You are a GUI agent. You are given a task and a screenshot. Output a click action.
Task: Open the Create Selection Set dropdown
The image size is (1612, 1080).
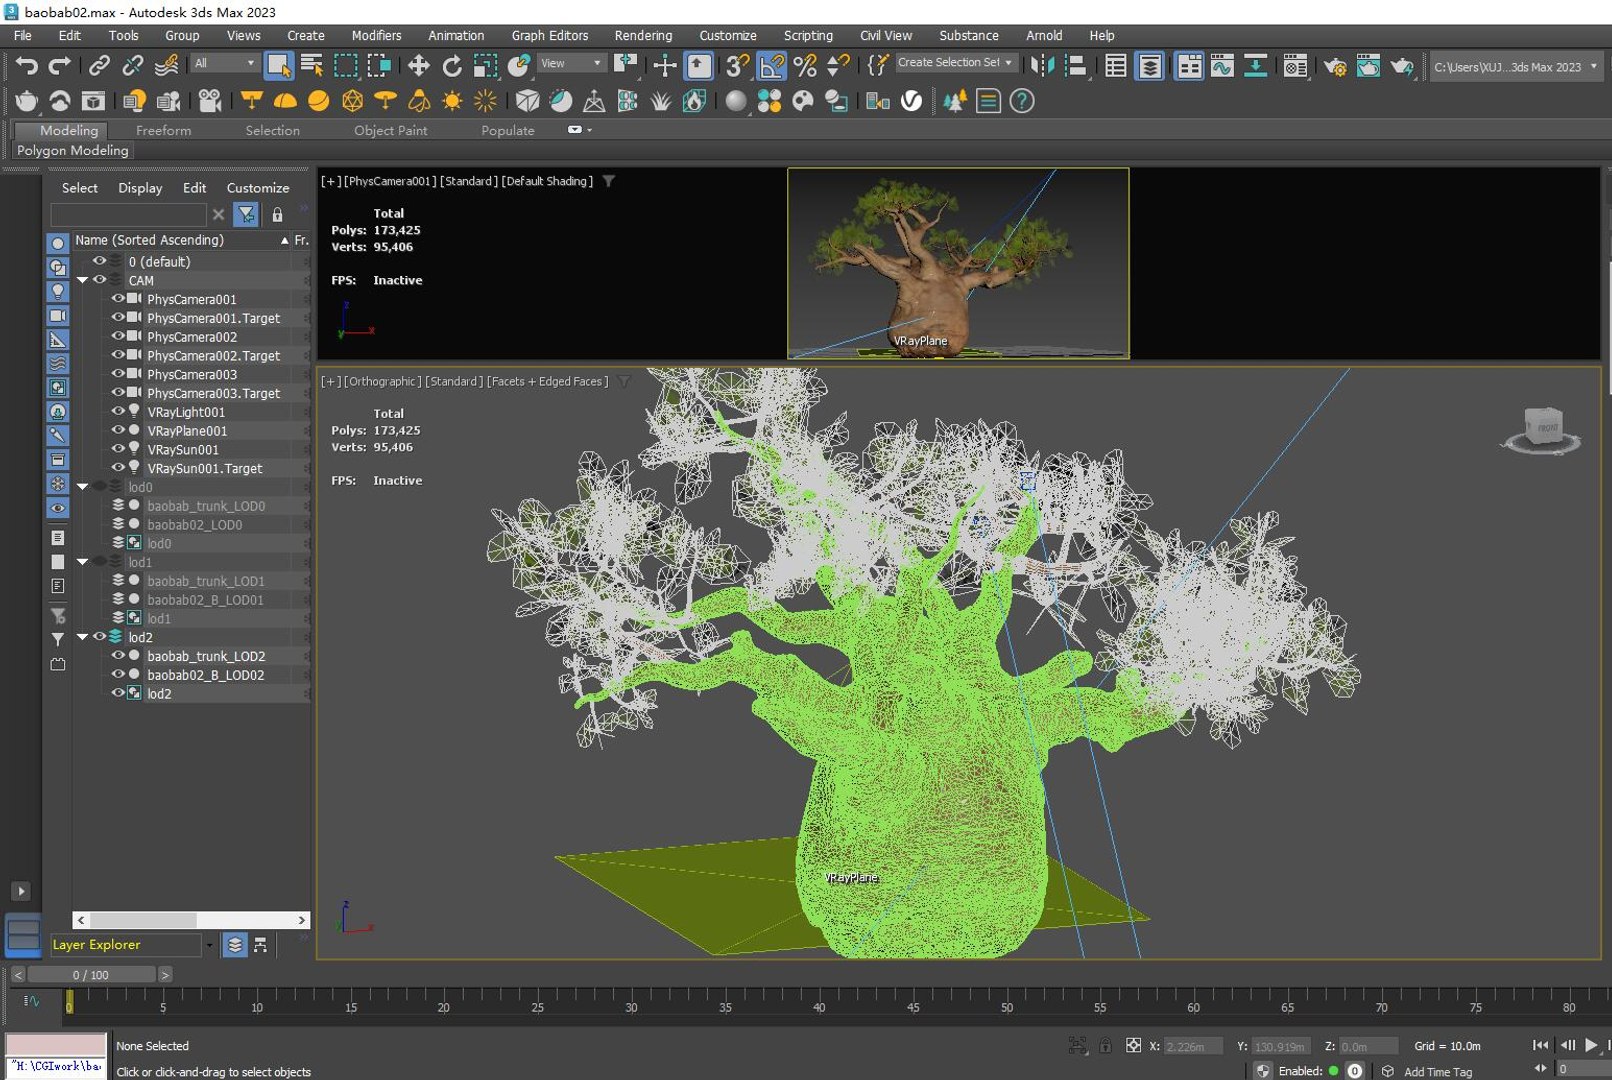click(956, 63)
